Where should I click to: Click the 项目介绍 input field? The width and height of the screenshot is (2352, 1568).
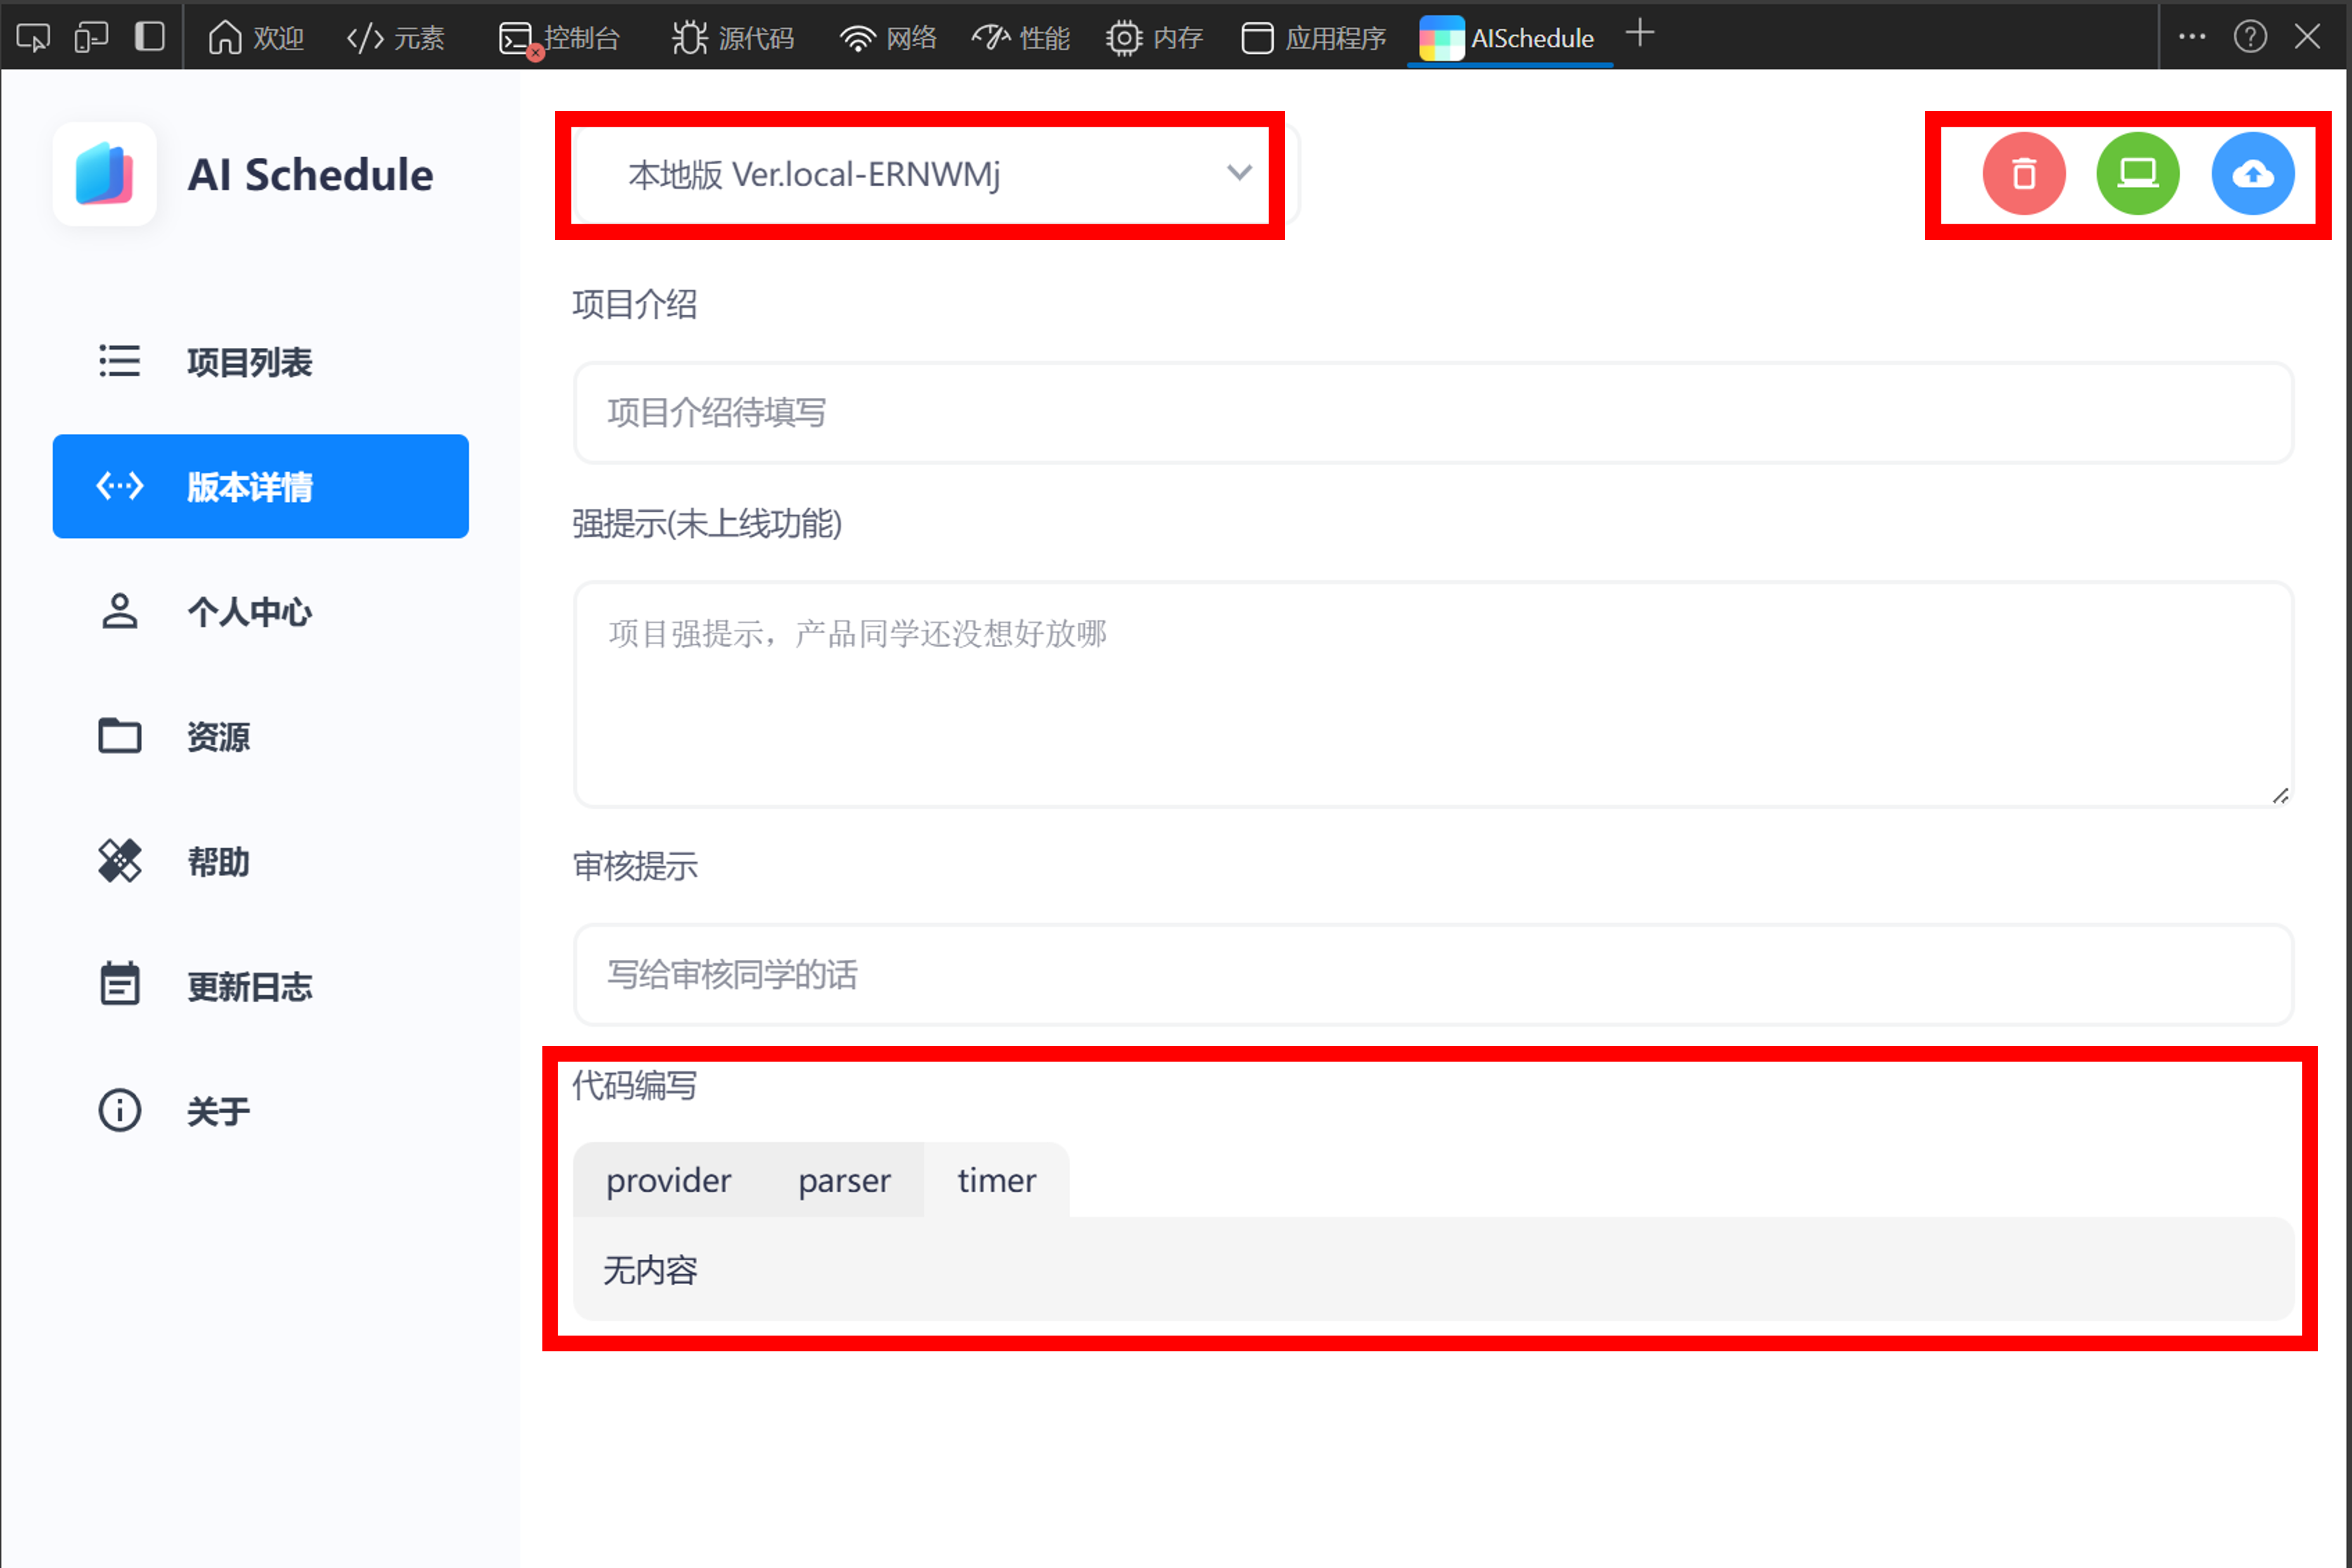click(1432, 413)
